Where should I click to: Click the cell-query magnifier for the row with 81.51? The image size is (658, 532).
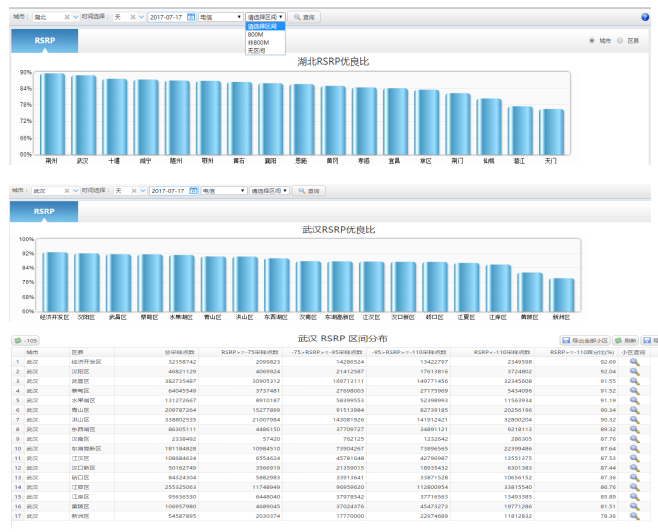(x=634, y=507)
